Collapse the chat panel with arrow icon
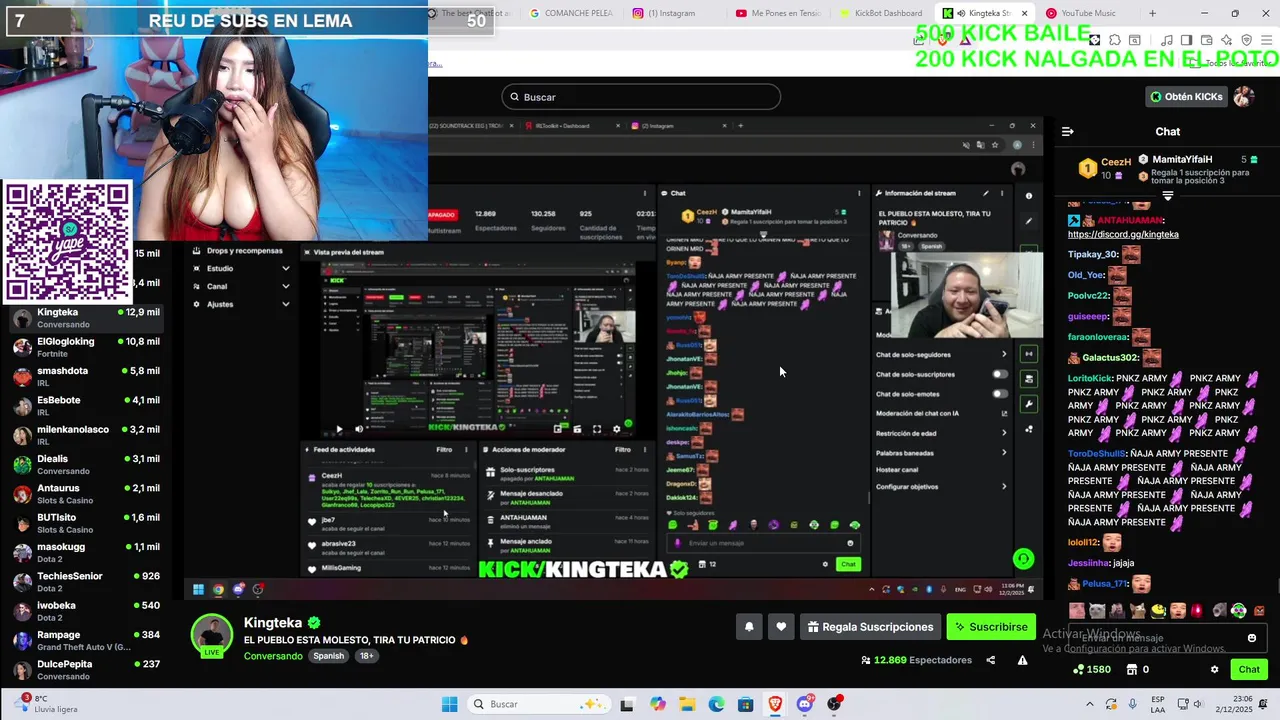The height and width of the screenshot is (720, 1280). coord(1067,131)
